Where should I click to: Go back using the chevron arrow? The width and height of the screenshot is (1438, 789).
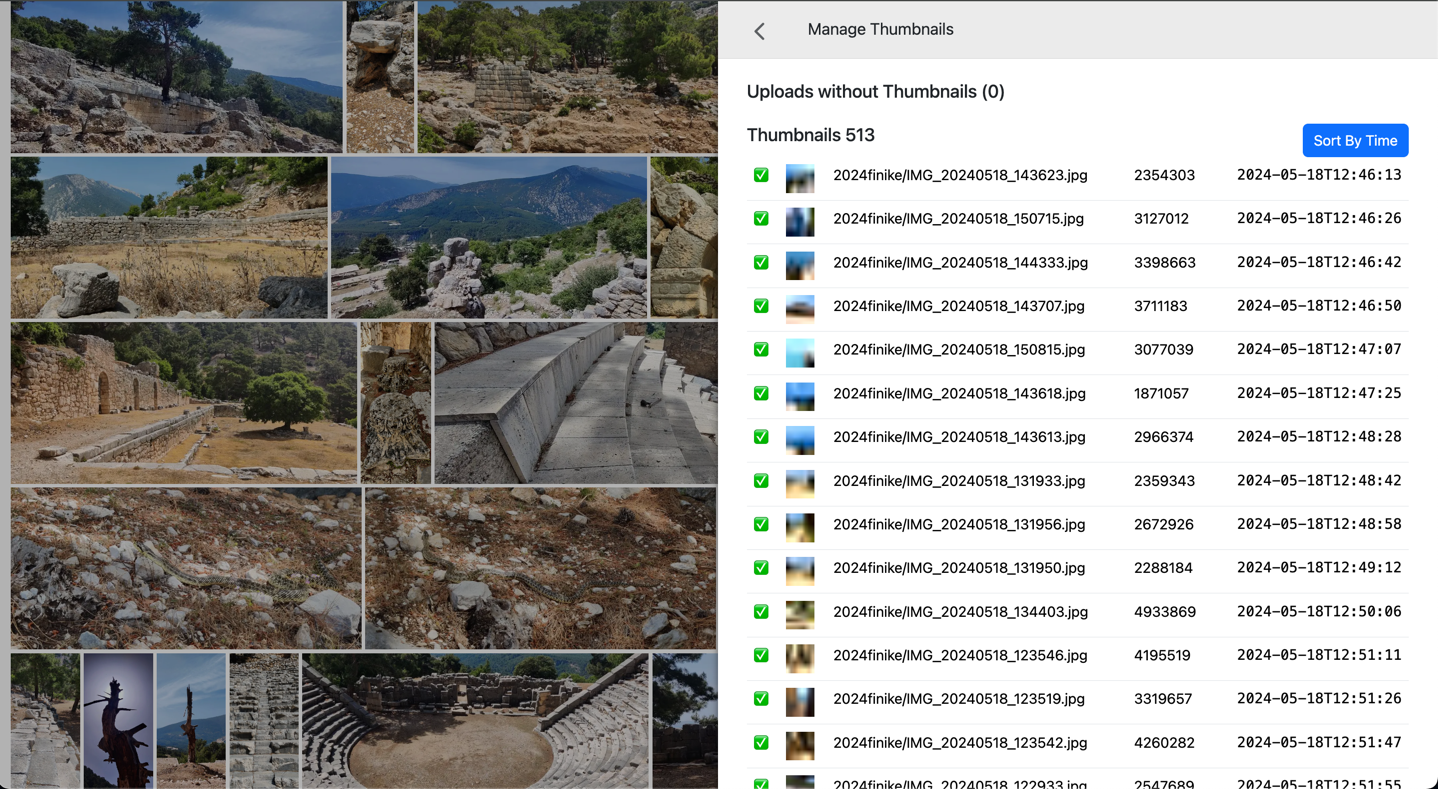point(760,31)
